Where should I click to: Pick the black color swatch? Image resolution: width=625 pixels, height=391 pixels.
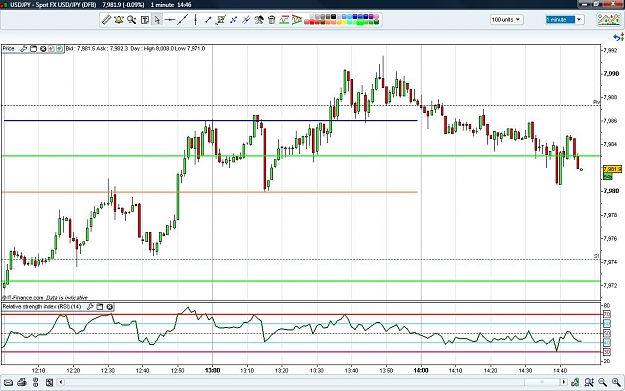[x=333, y=17]
